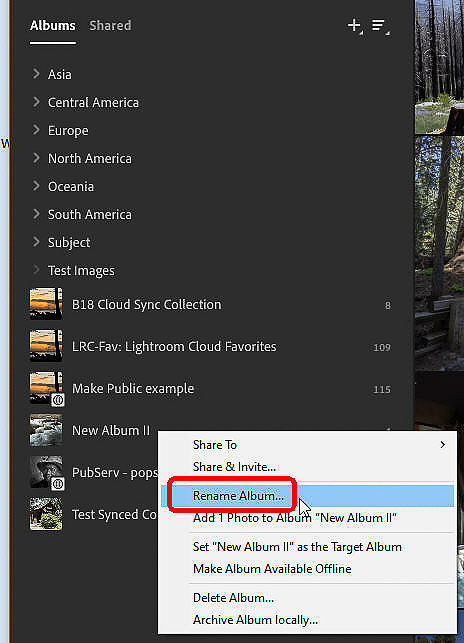Select the Test Synced album name
Screen dimensions: 464x643
[x=114, y=514]
